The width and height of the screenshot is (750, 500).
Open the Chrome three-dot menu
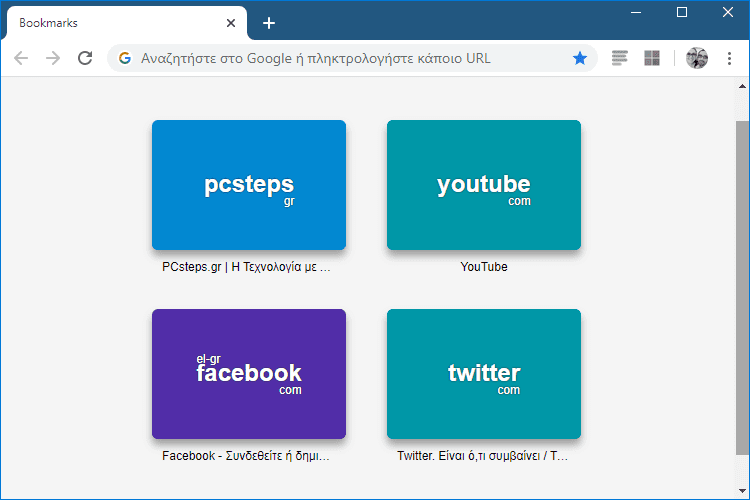tap(729, 58)
